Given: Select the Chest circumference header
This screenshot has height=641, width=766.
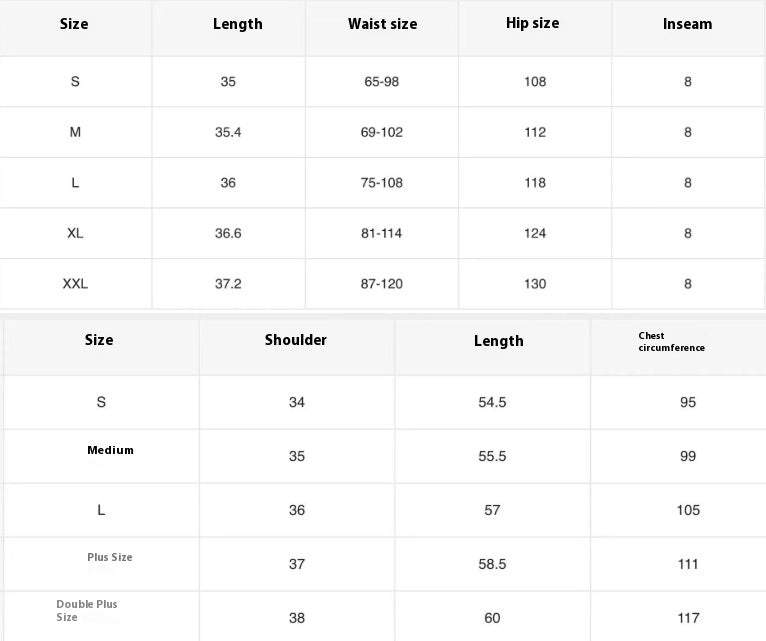Looking at the screenshot, I should pyautogui.click(x=671, y=342).
